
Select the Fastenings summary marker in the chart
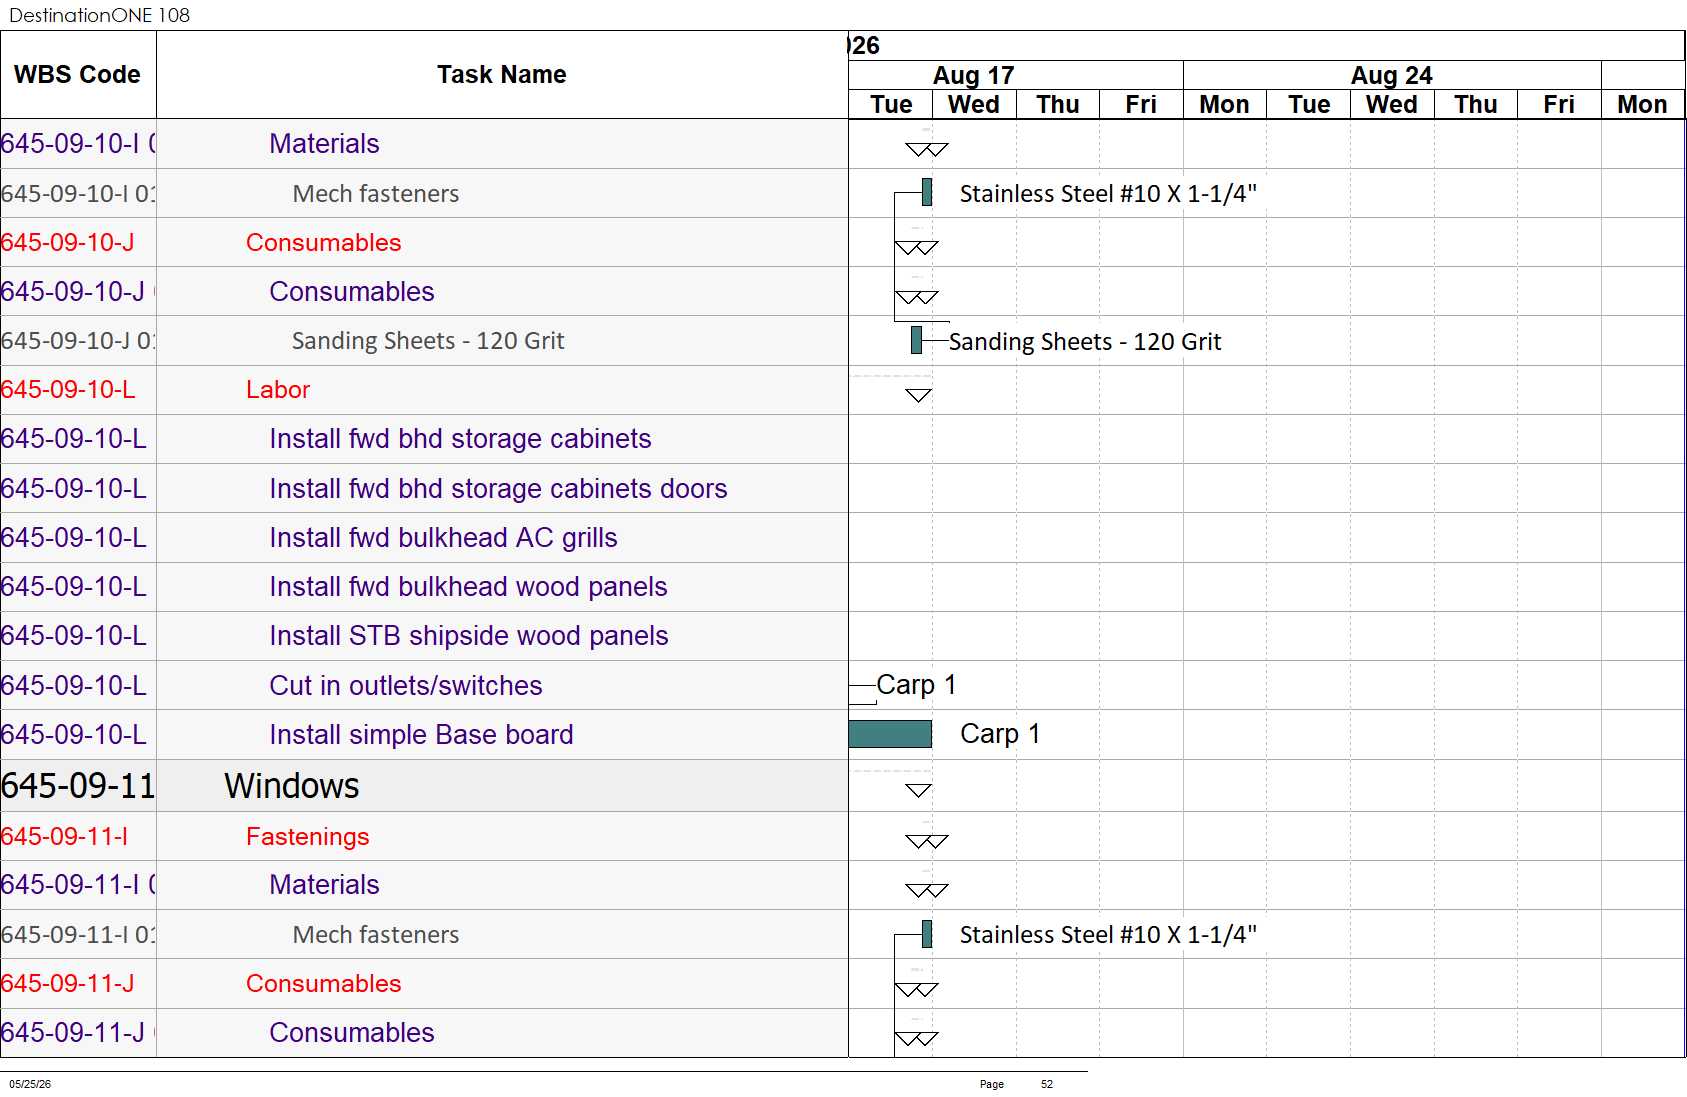(926, 841)
